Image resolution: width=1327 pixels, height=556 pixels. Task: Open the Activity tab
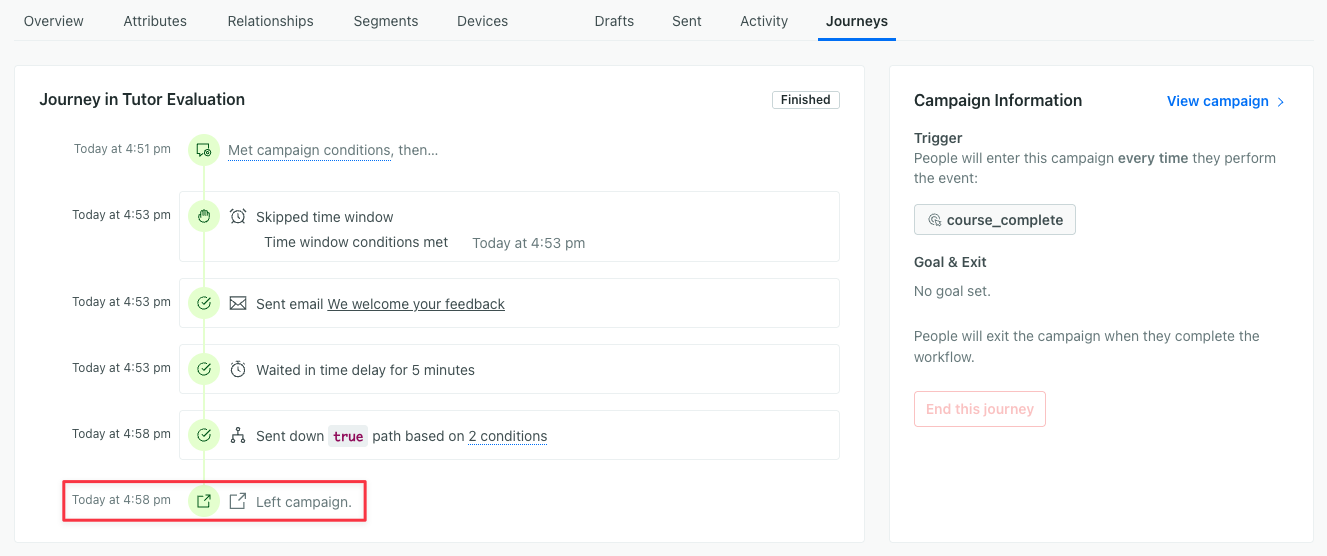pyautogui.click(x=764, y=21)
